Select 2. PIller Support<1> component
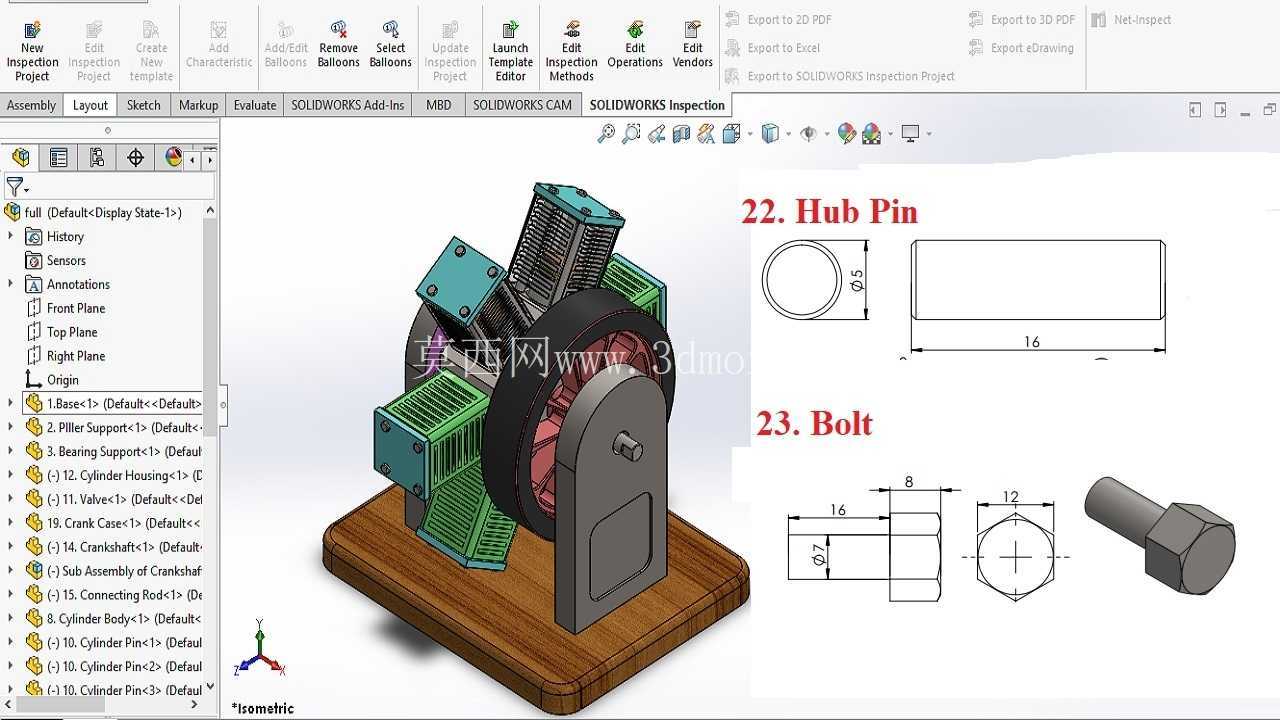The height and width of the screenshot is (720, 1280). [x=113, y=427]
